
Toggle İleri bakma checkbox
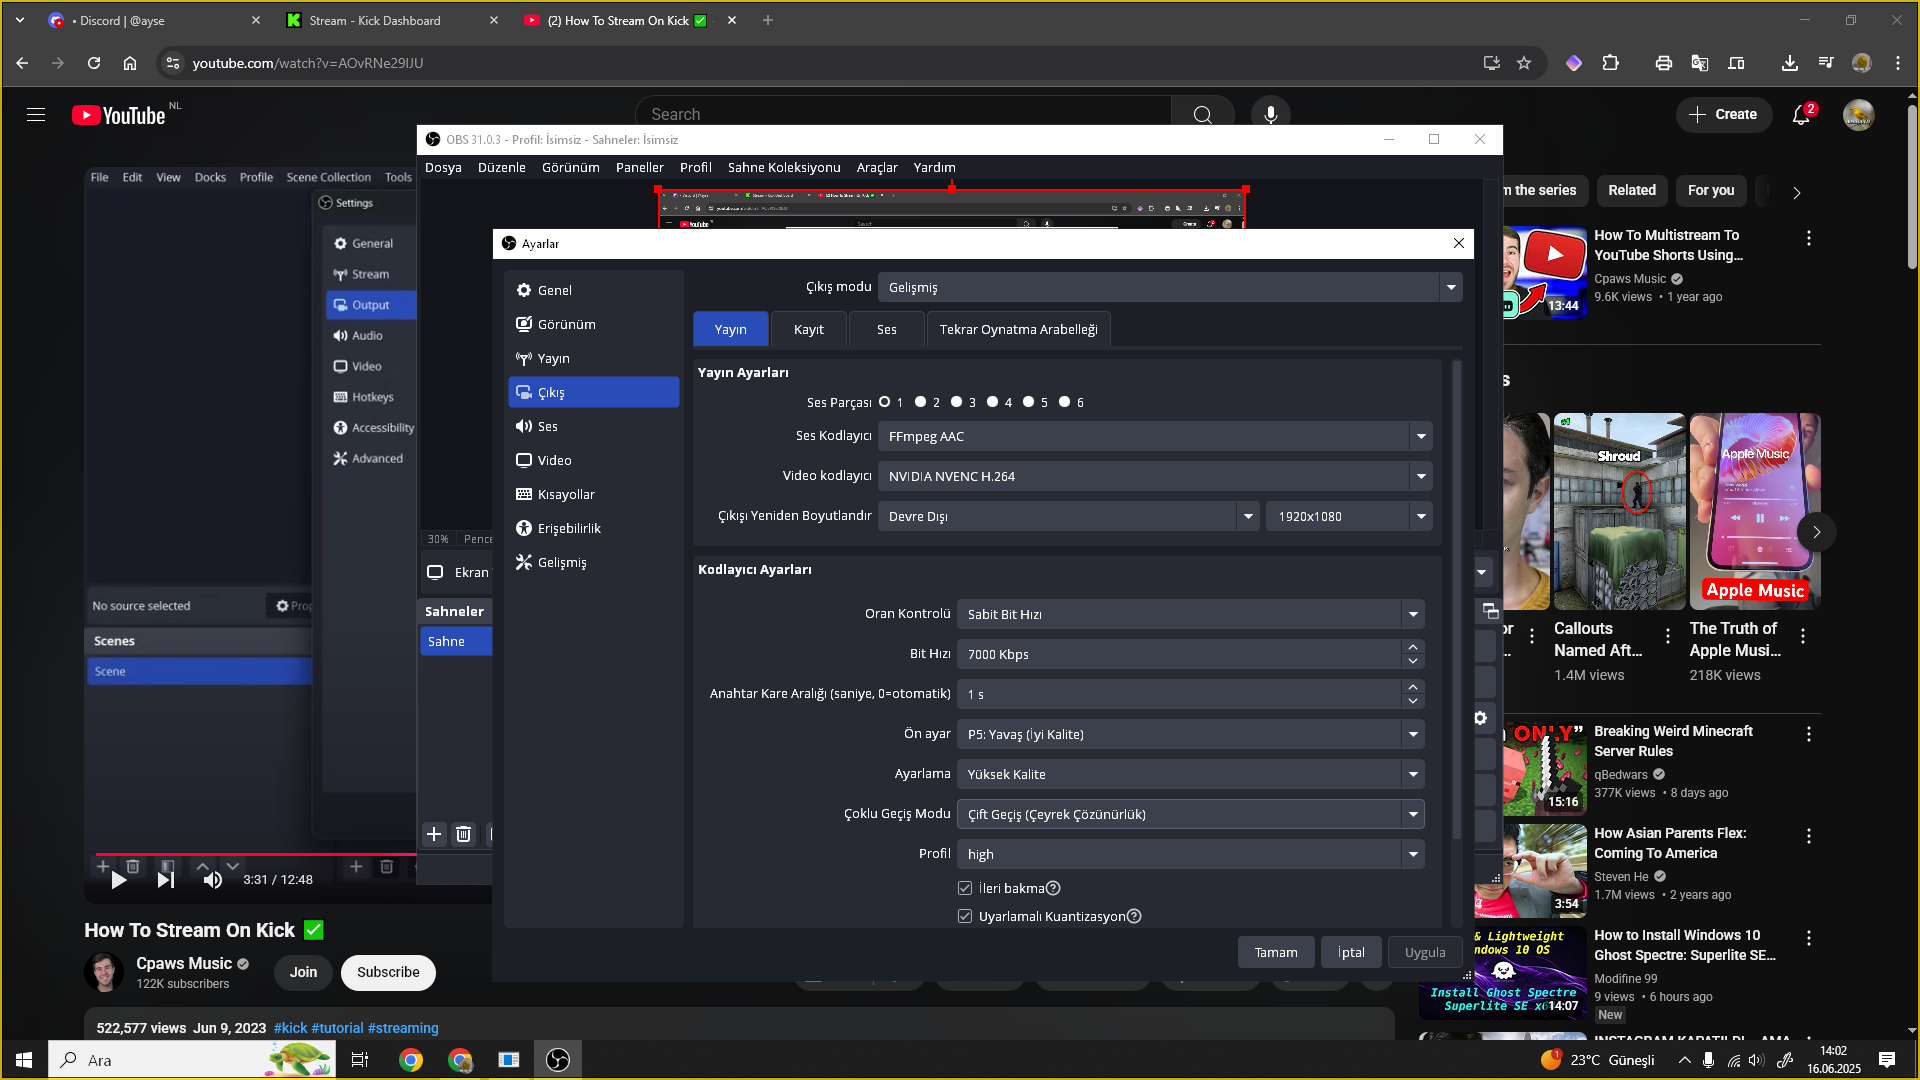coord(965,888)
